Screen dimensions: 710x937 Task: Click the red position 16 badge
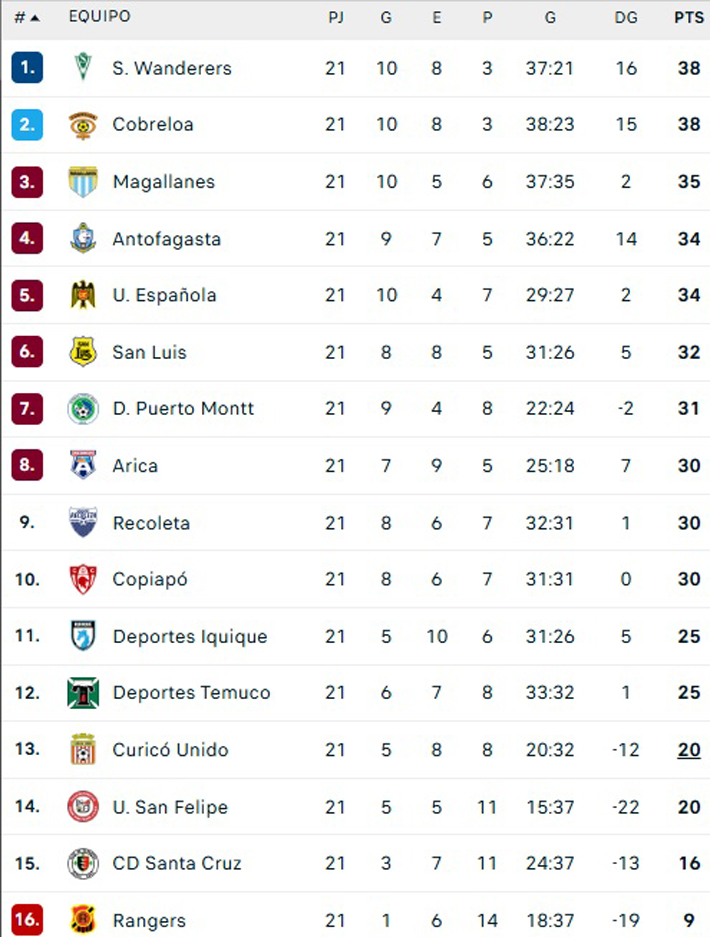point(27,920)
